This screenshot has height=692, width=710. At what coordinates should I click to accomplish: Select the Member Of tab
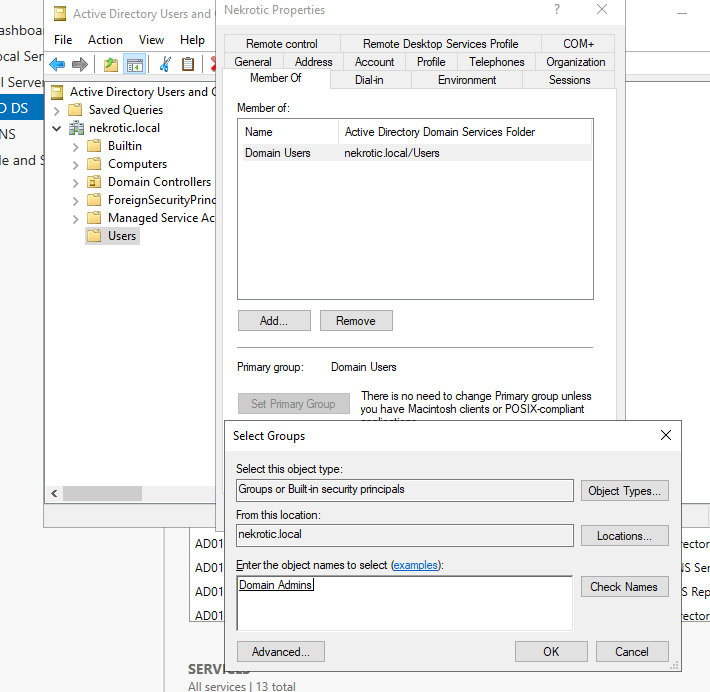tap(276, 78)
